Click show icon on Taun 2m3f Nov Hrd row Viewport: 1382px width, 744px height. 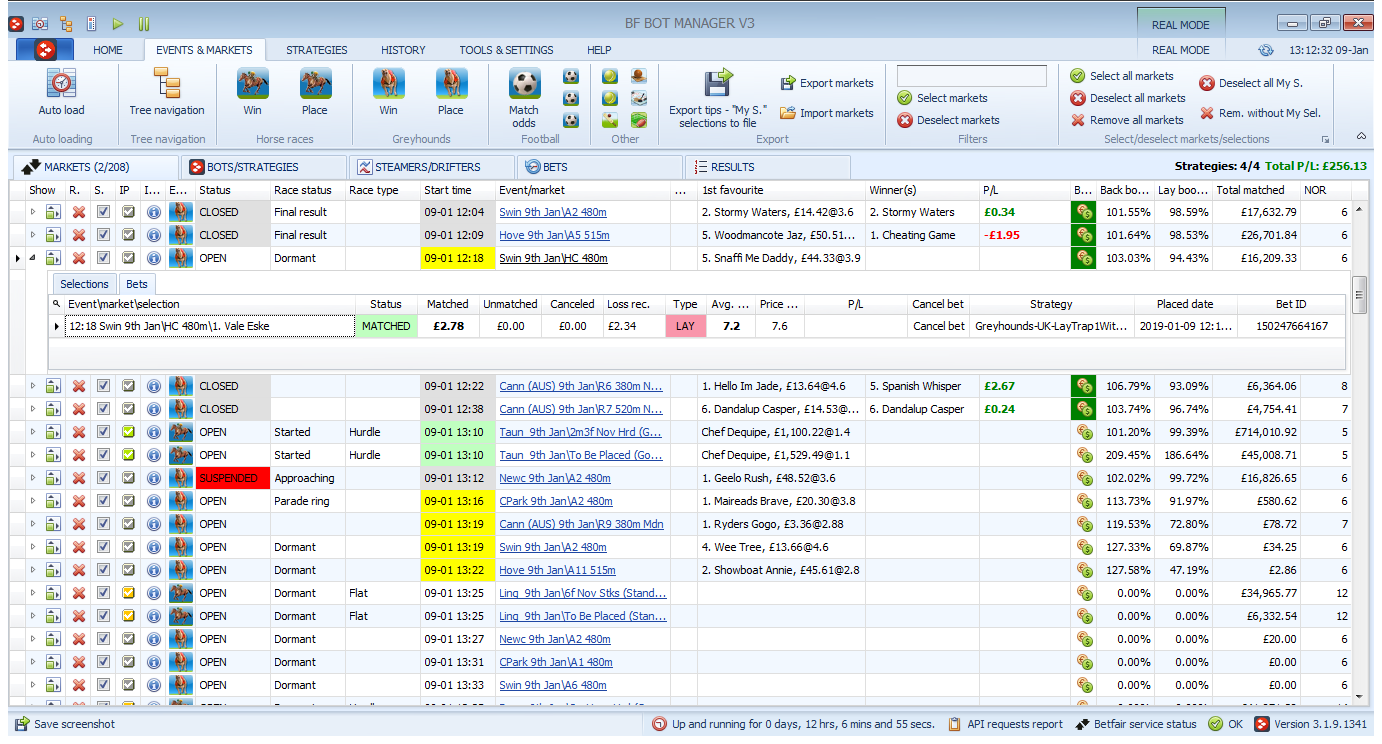pos(52,432)
